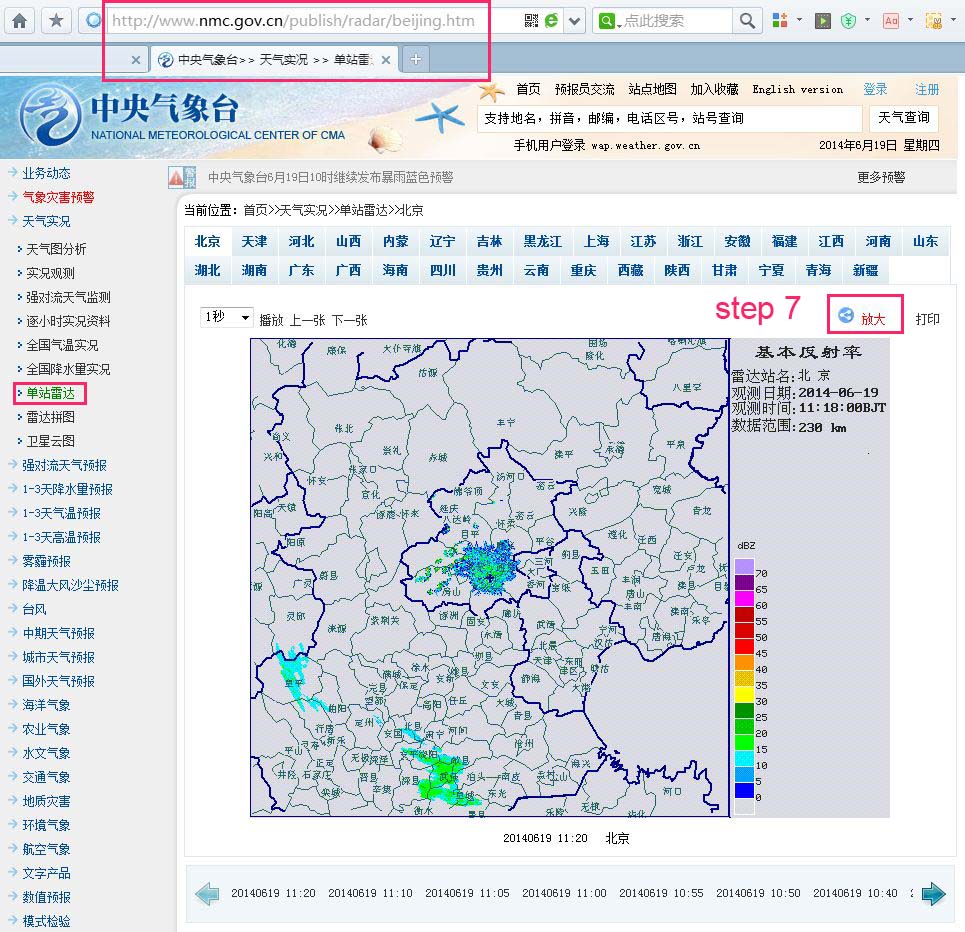Screen dimensions: 965x932
Task: Click the translate Aa toolbar icon
Action: (891, 21)
